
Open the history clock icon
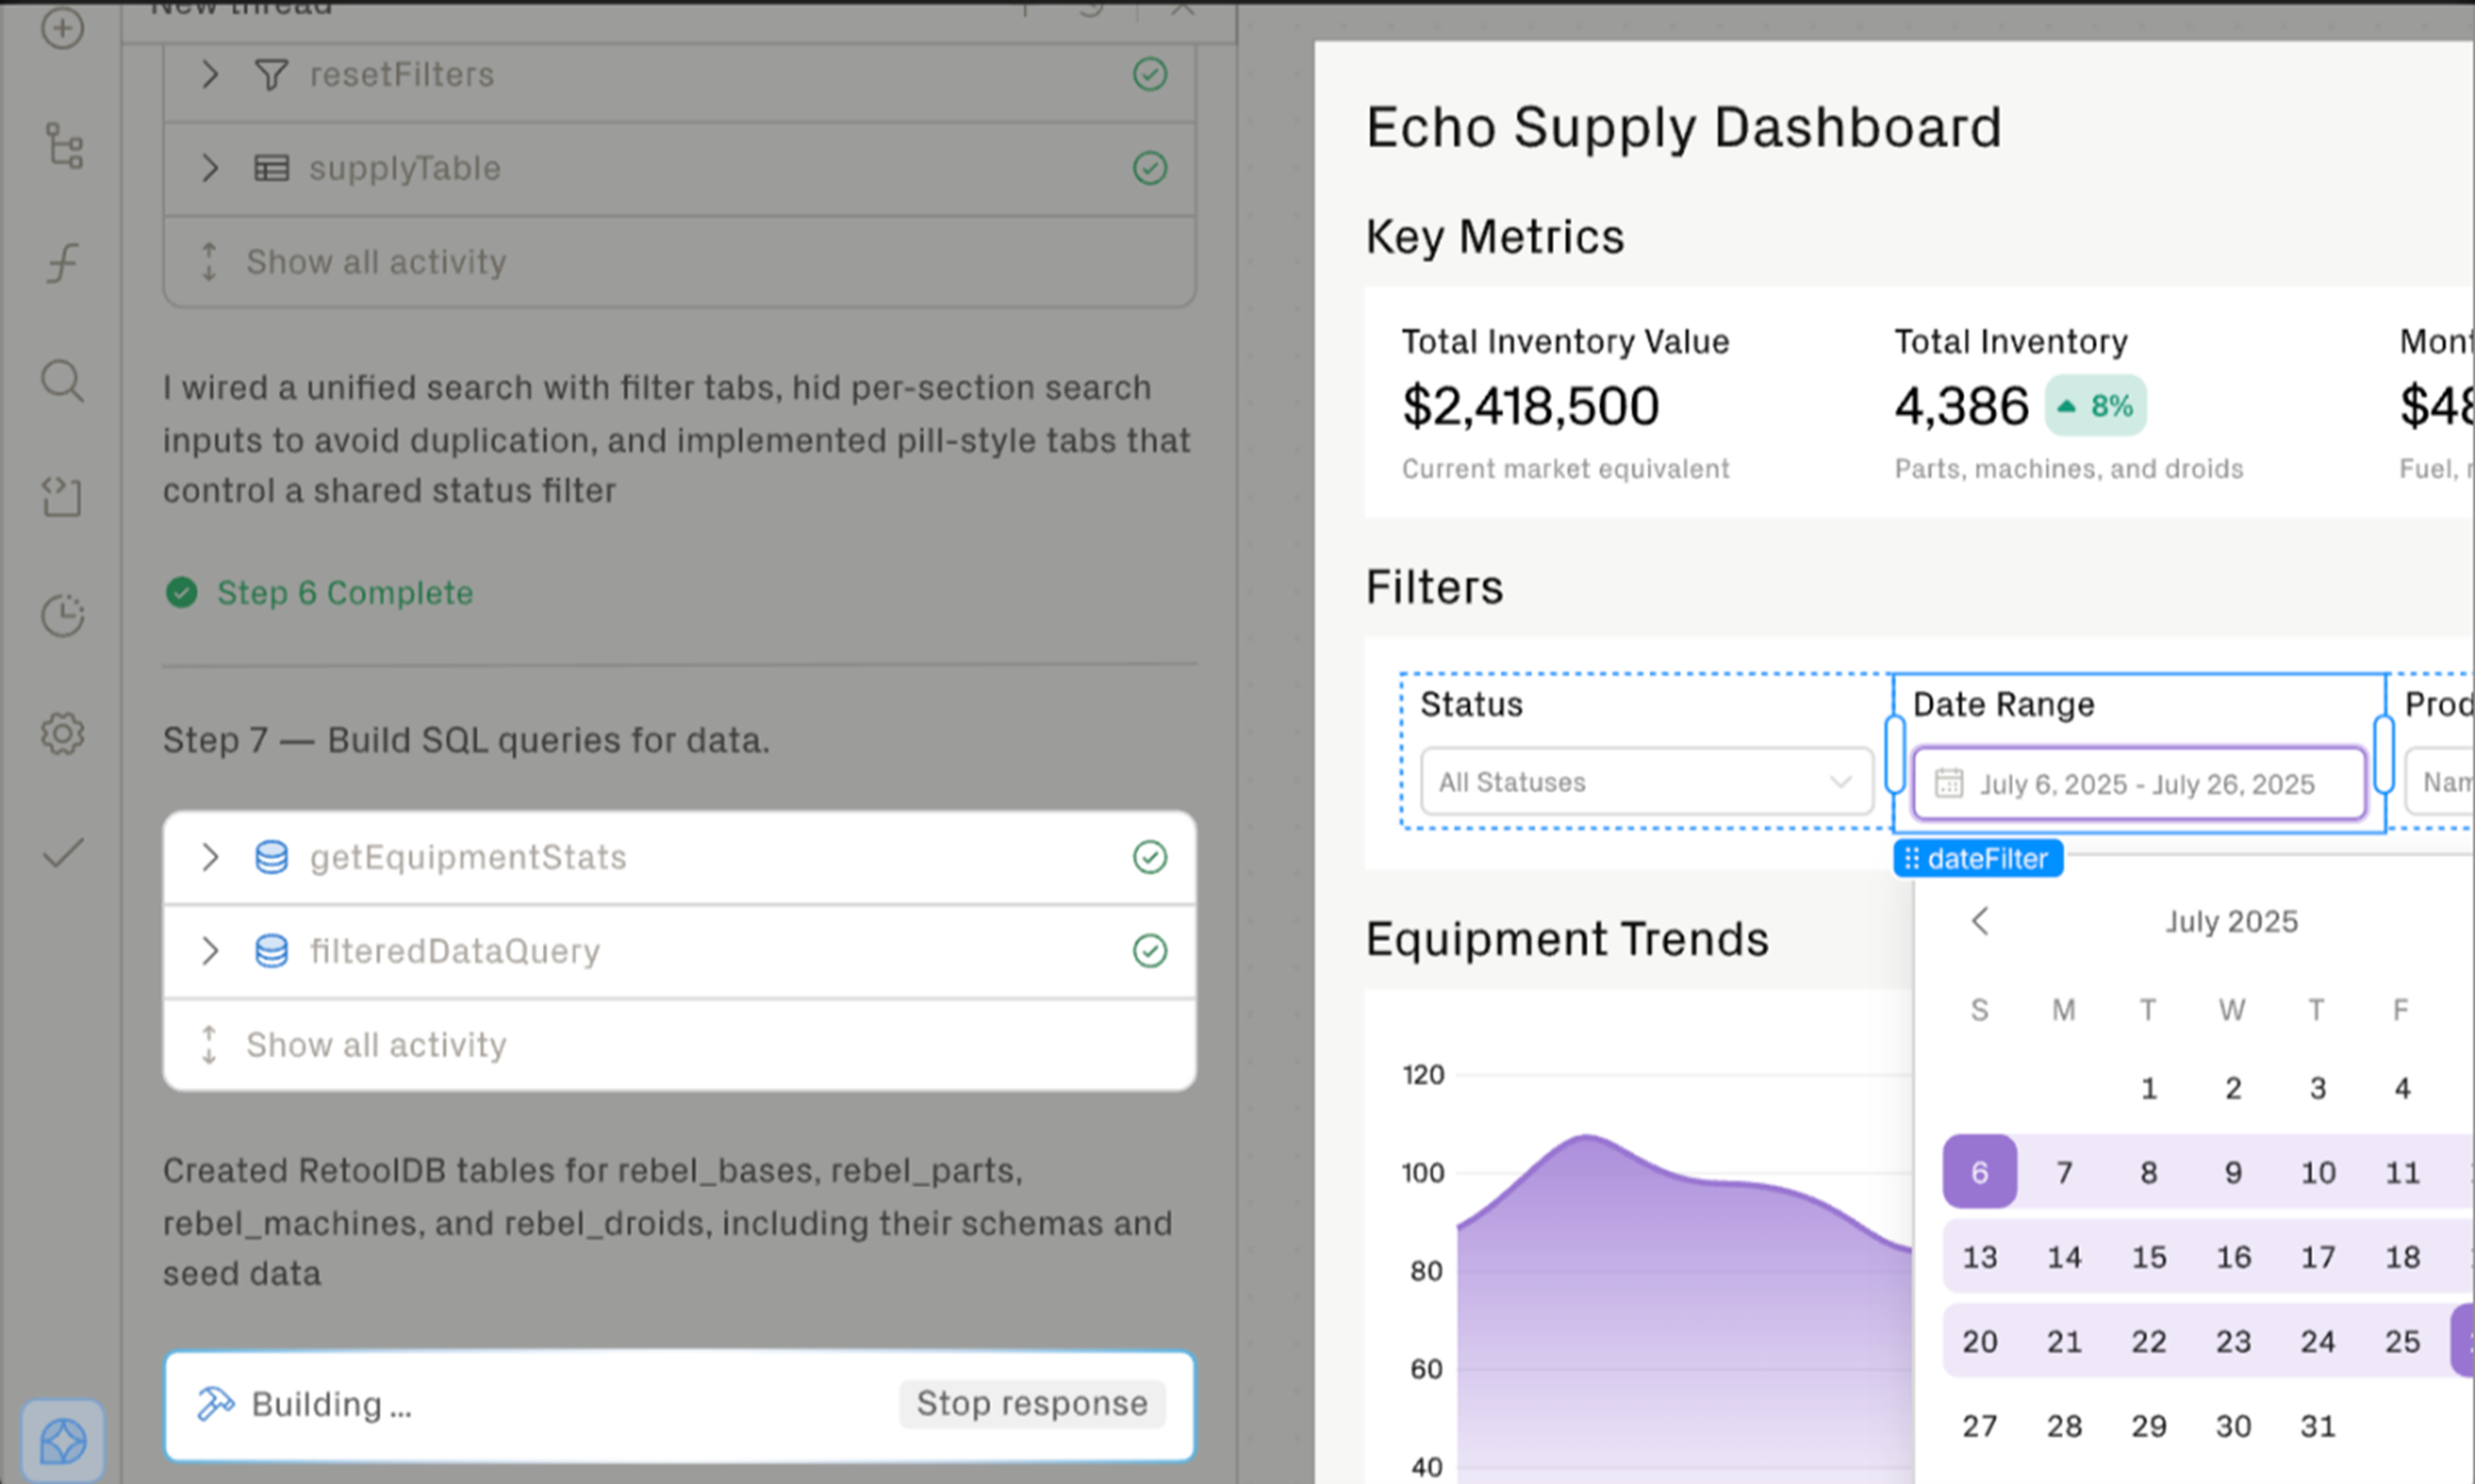click(62, 614)
